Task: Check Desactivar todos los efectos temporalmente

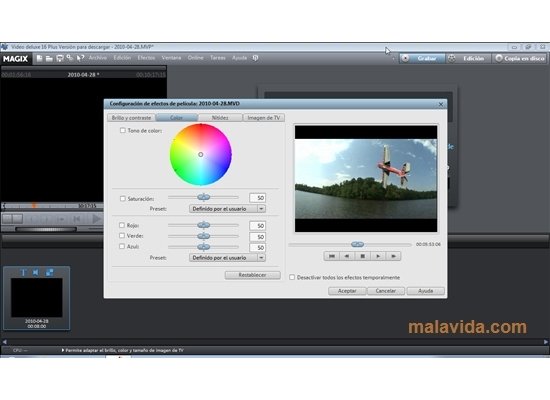Action: pos(292,277)
